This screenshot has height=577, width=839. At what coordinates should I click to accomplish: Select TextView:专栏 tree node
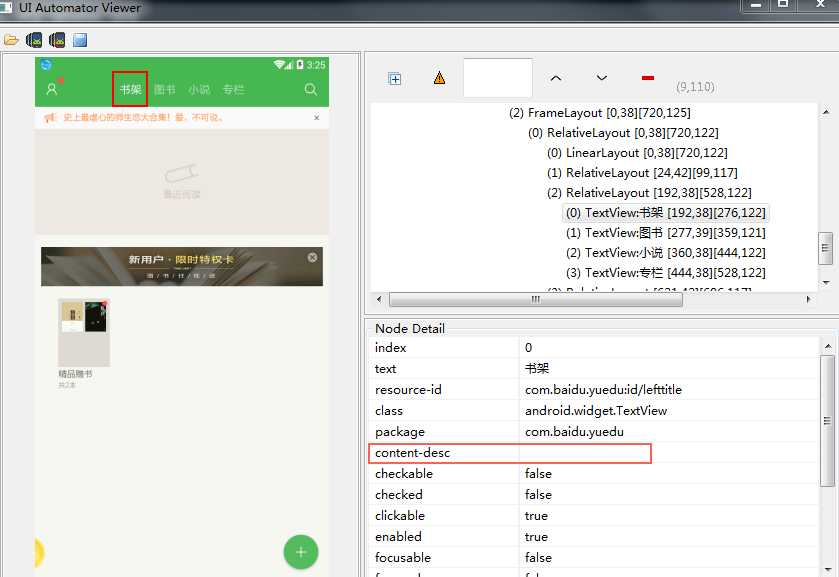click(x=666, y=273)
